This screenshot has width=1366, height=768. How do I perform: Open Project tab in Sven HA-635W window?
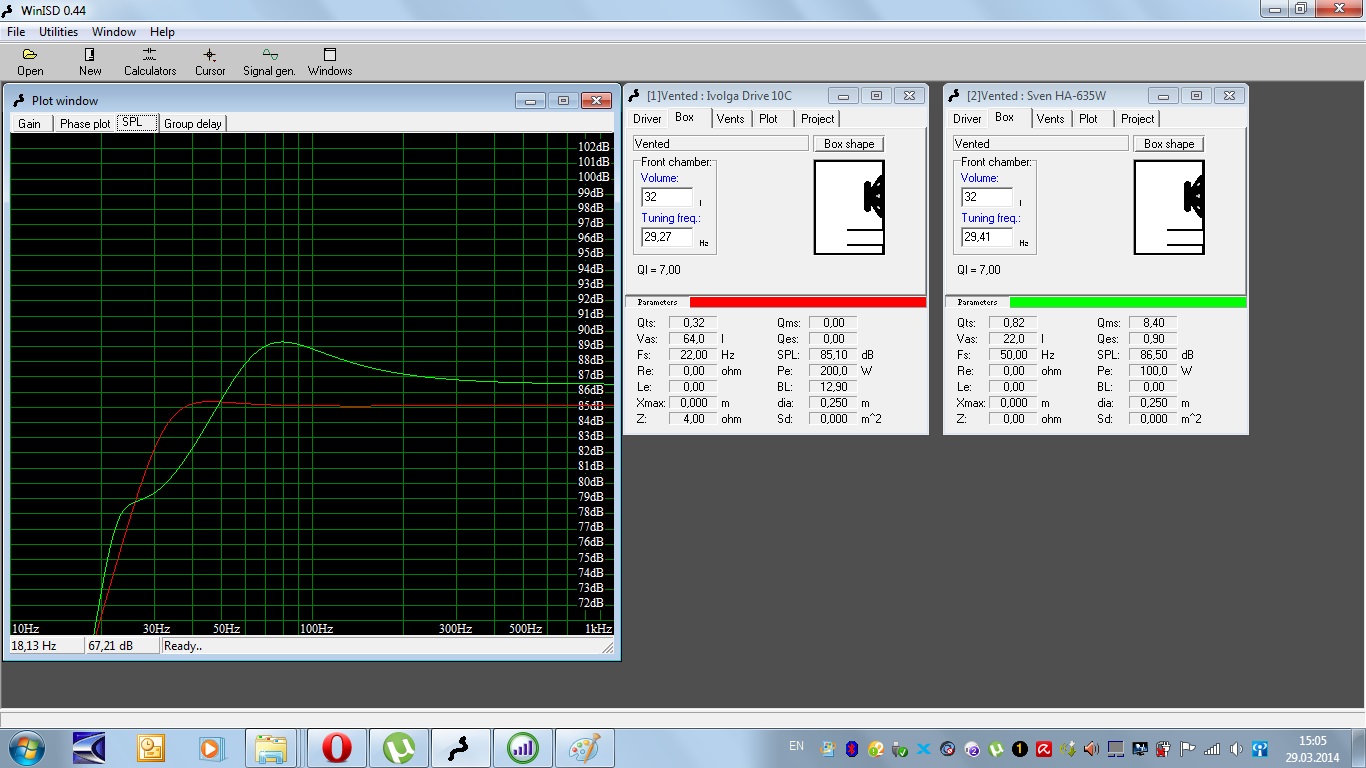click(x=1137, y=119)
